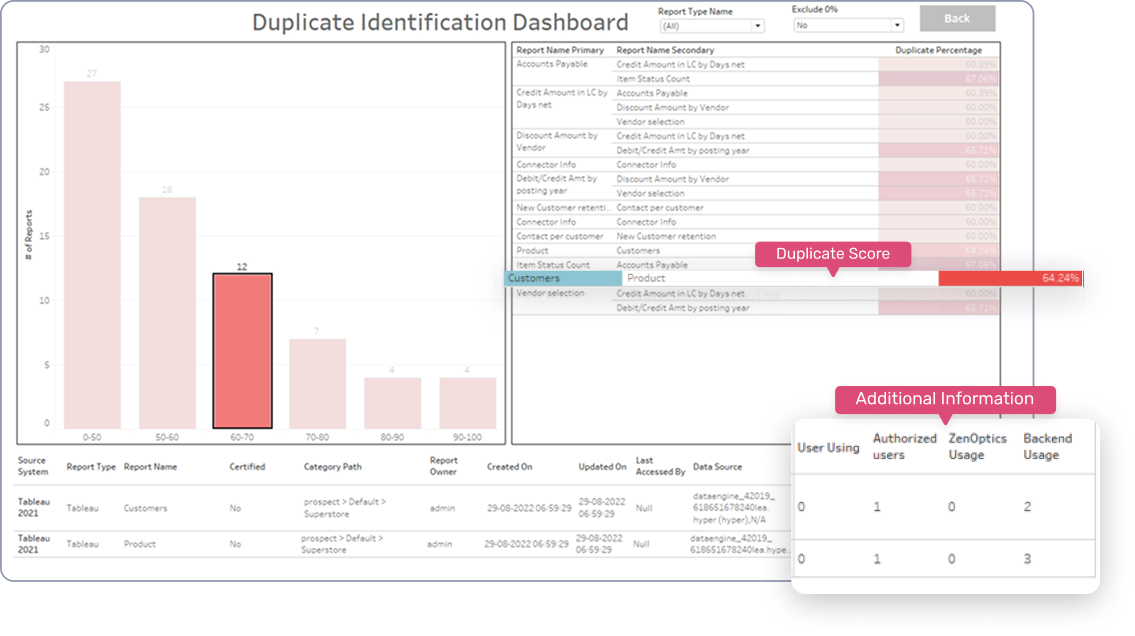
Task: Click the red 64.24% duplicate score bar
Action: pos(1009,278)
